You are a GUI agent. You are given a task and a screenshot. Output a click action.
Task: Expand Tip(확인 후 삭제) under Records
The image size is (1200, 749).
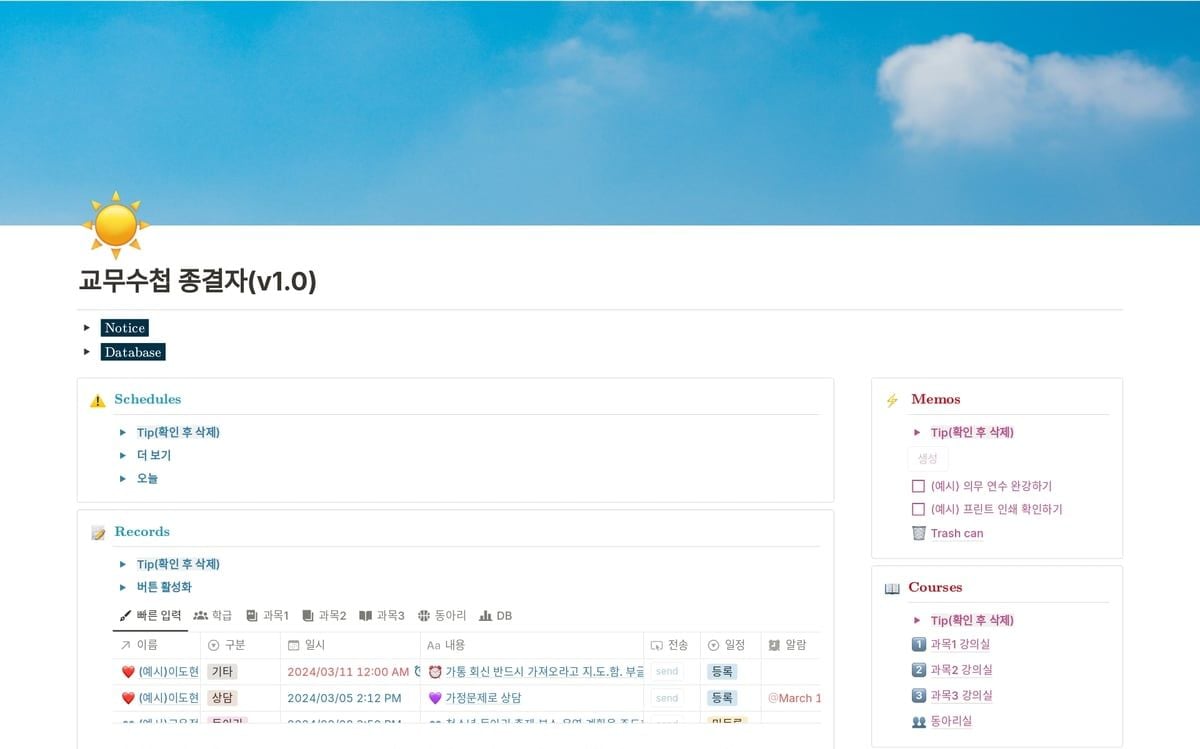pyautogui.click(x=122, y=565)
